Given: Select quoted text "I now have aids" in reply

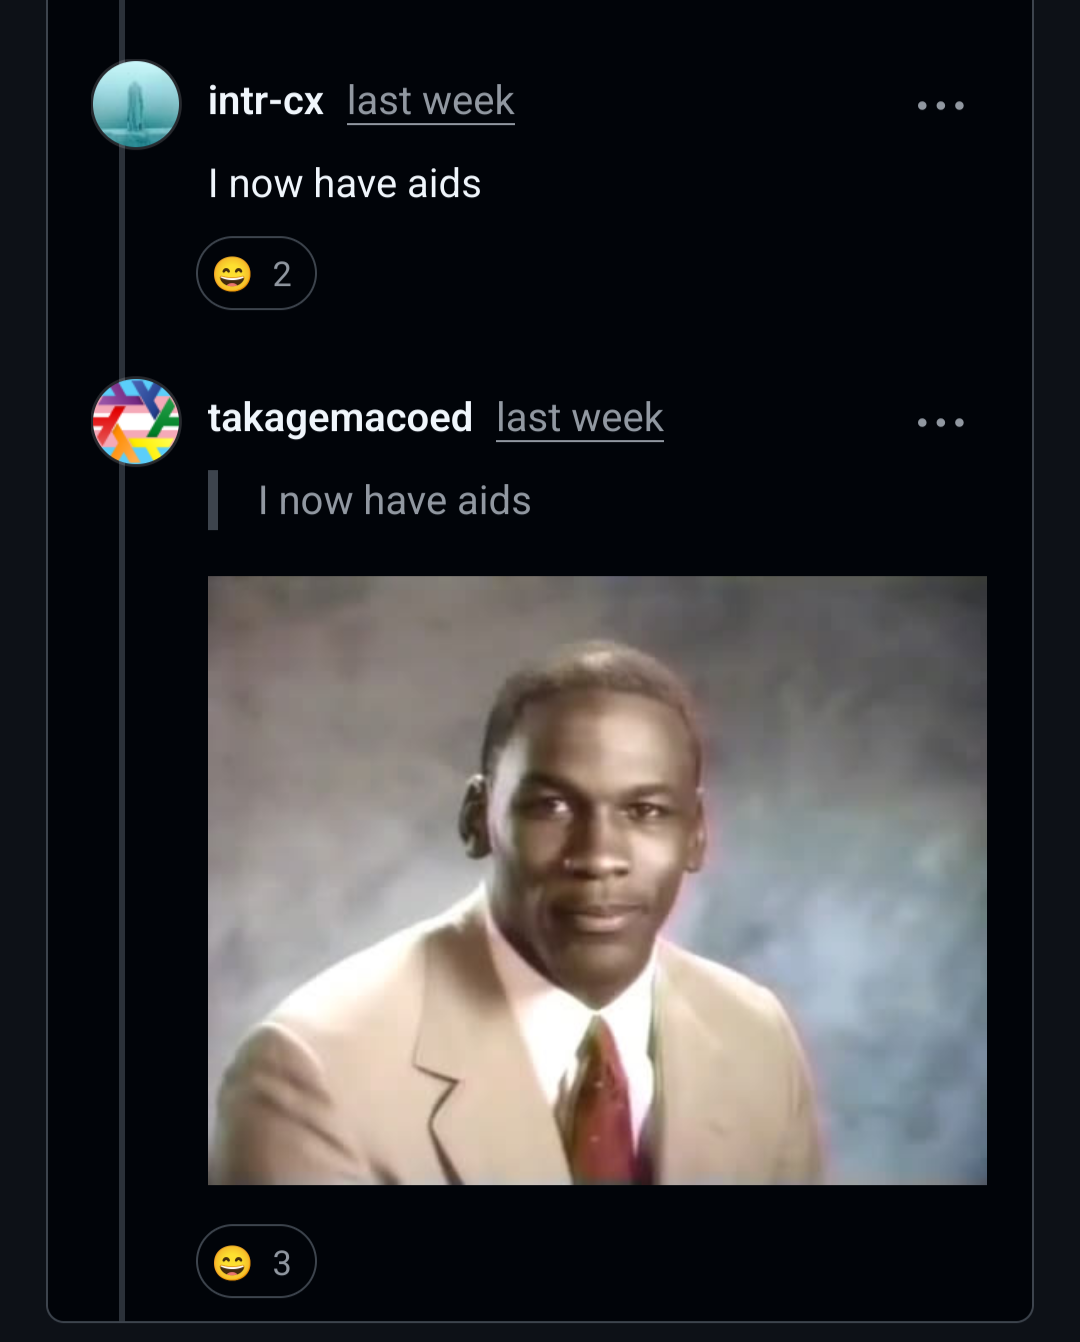Looking at the screenshot, I should click(x=394, y=500).
